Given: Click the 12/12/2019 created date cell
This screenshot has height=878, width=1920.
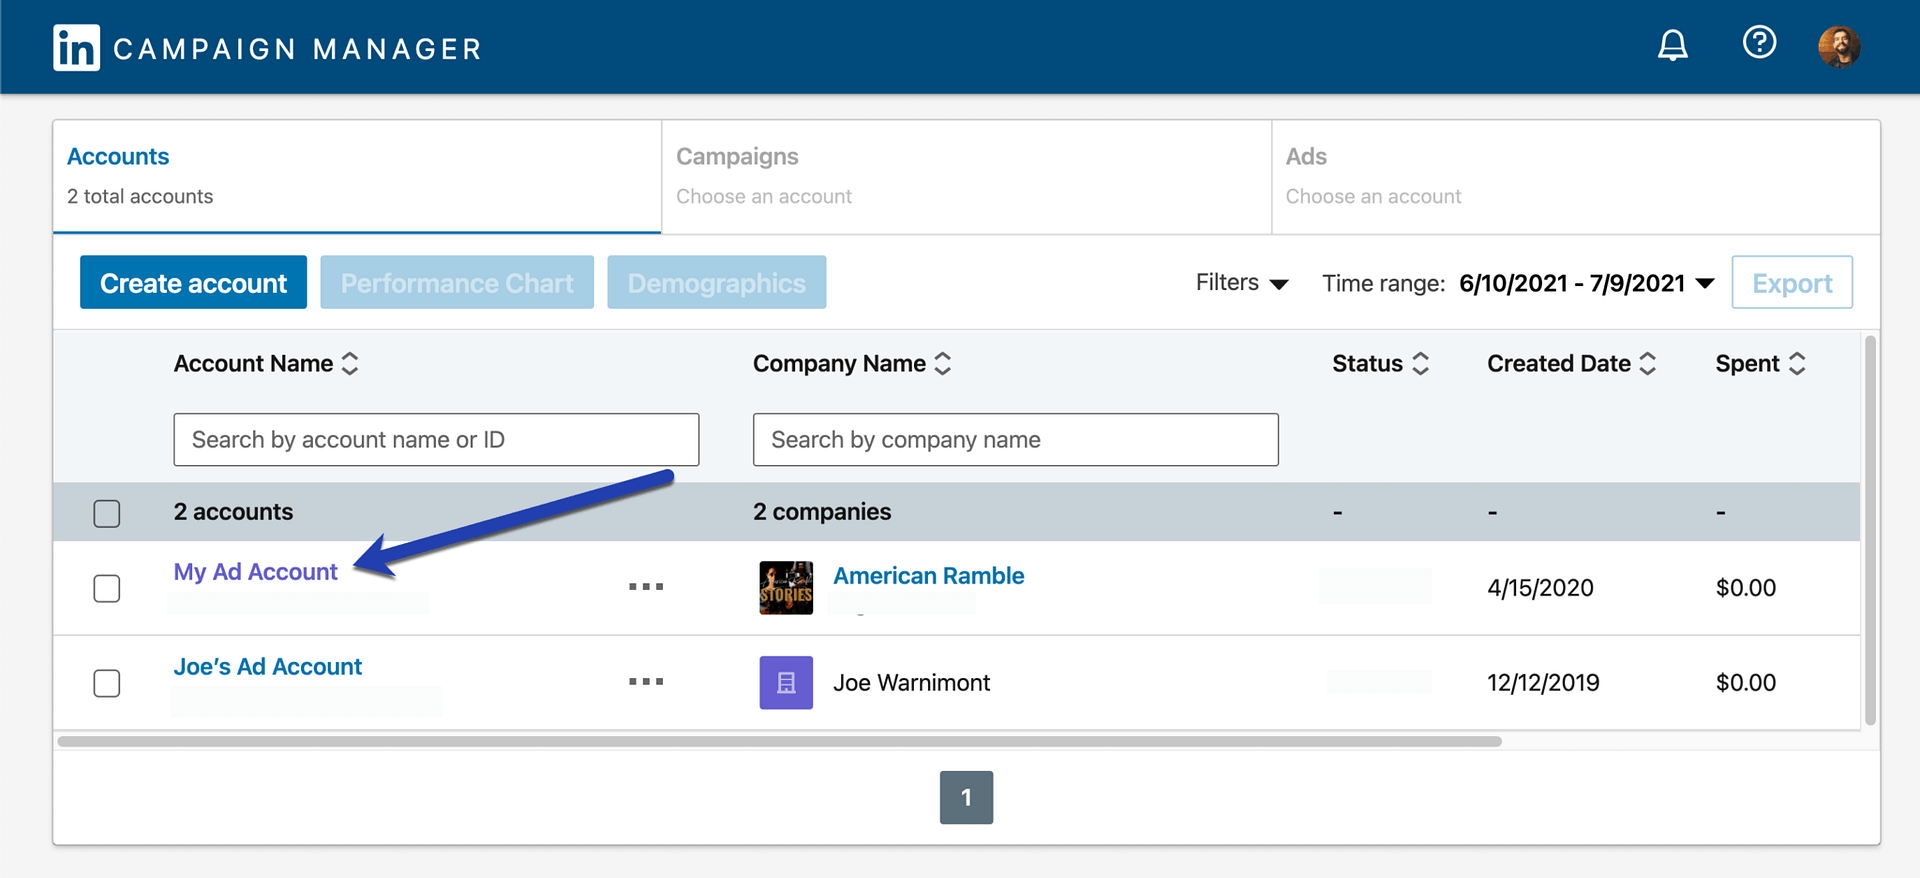Looking at the screenshot, I should tap(1543, 683).
